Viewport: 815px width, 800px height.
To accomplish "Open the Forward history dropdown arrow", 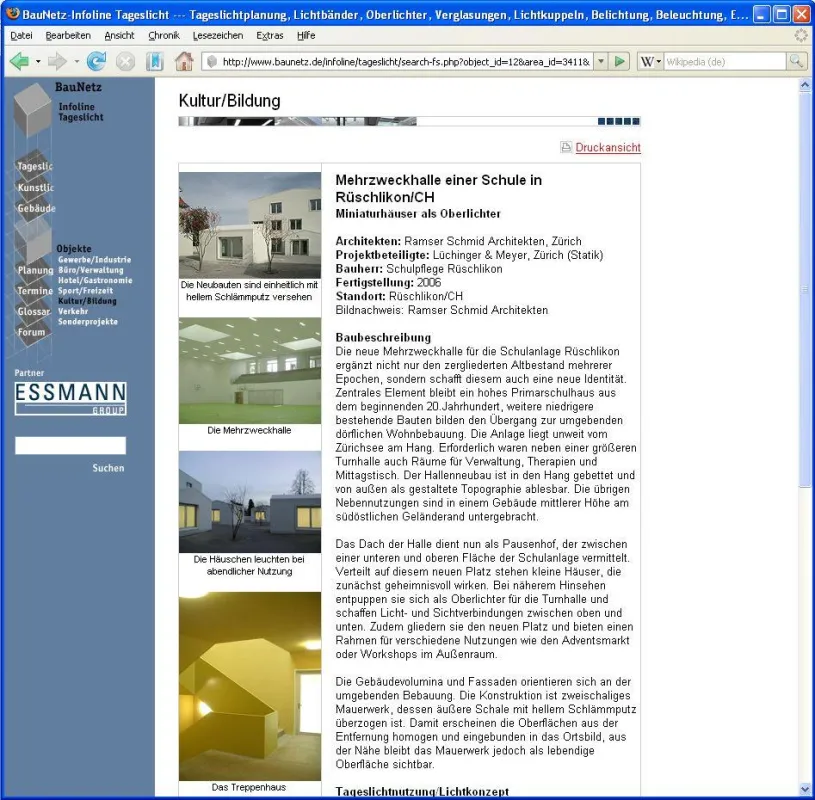I will pos(76,61).
